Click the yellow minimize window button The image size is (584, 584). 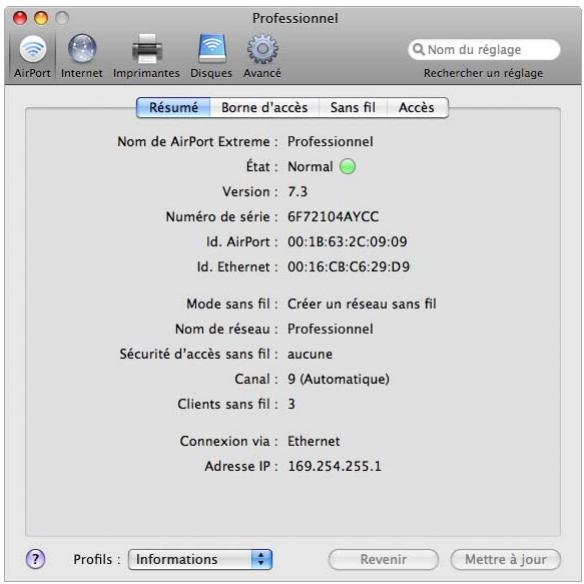(x=41, y=18)
